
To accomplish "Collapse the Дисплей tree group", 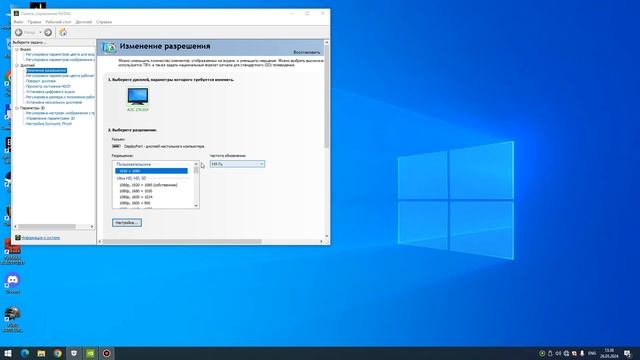I will tap(17, 65).
